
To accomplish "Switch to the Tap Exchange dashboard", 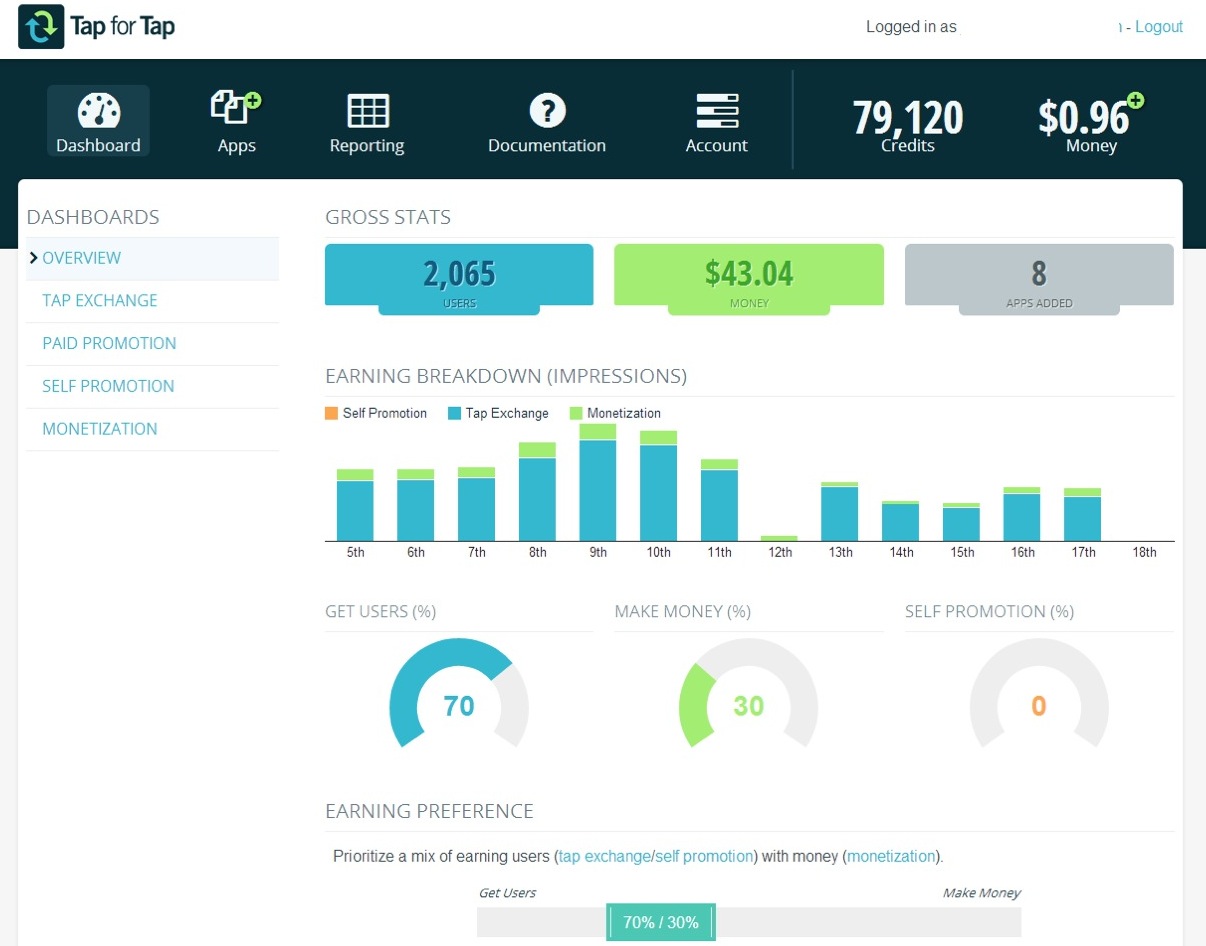I will [x=100, y=300].
